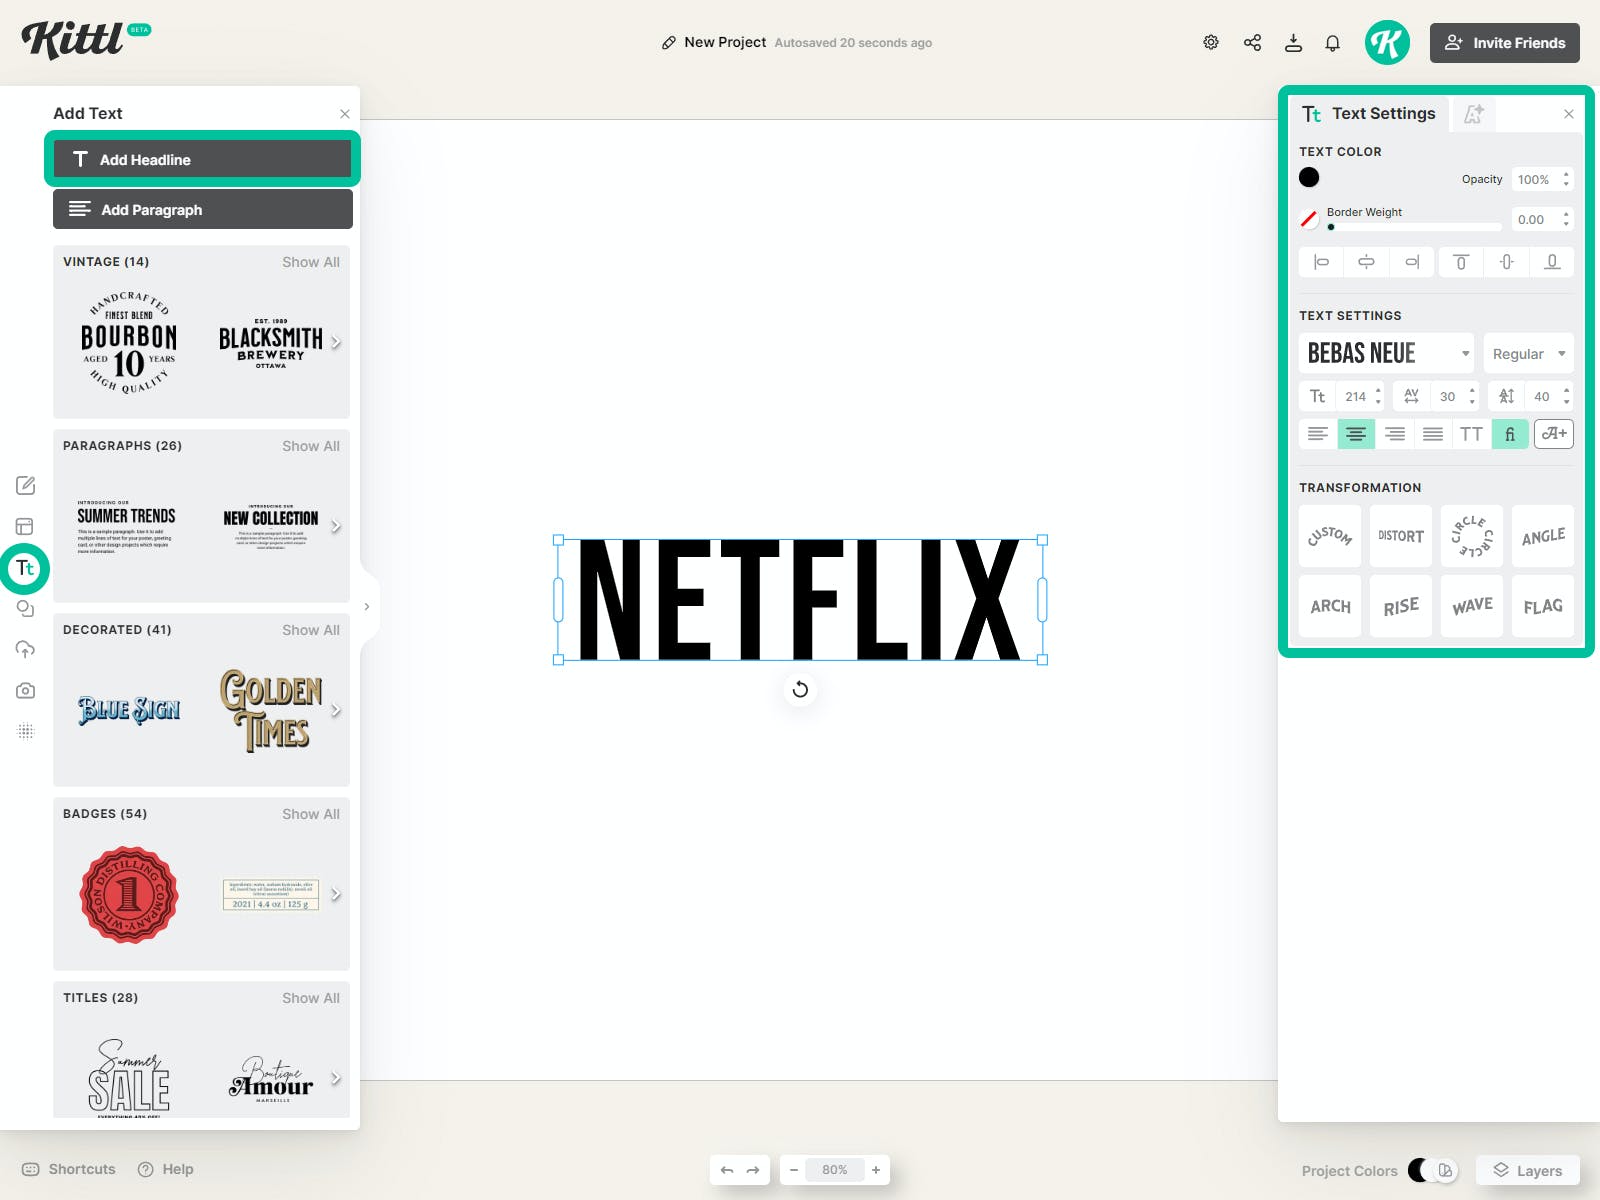This screenshot has width=1600, height=1200.
Task: Align object to vertical middle
Action: (x=1506, y=262)
